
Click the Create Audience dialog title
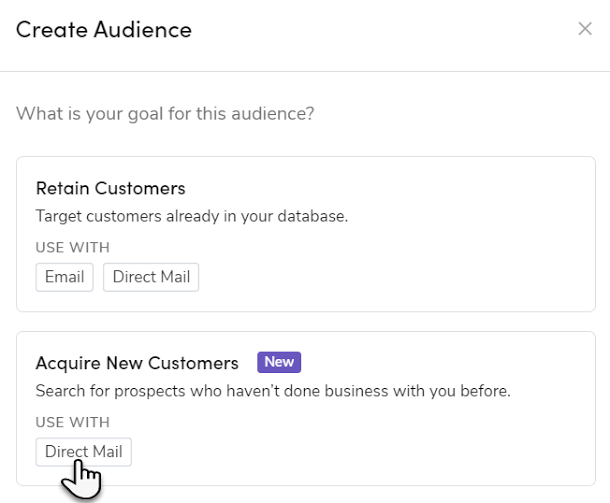pyautogui.click(x=104, y=30)
